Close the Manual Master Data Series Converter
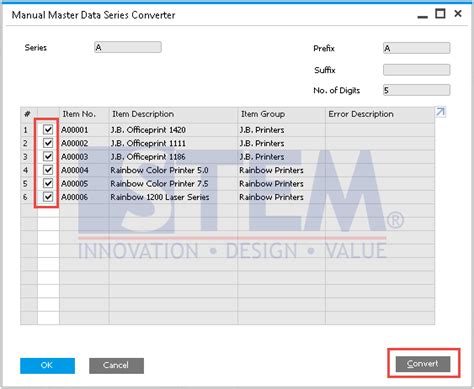This screenshot has height=389, width=474. [x=458, y=14]
